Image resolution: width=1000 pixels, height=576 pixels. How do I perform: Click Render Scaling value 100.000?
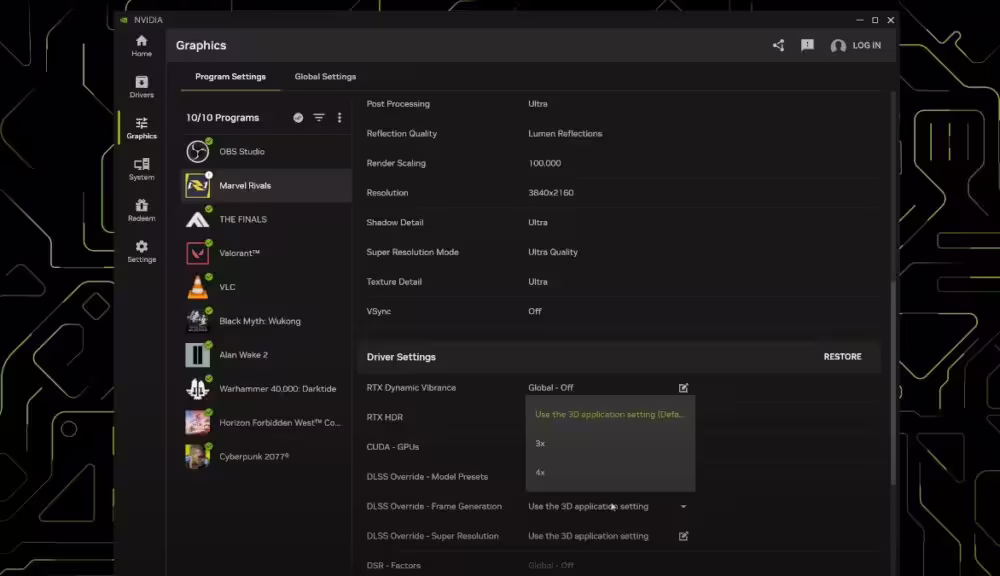point(545,163)
